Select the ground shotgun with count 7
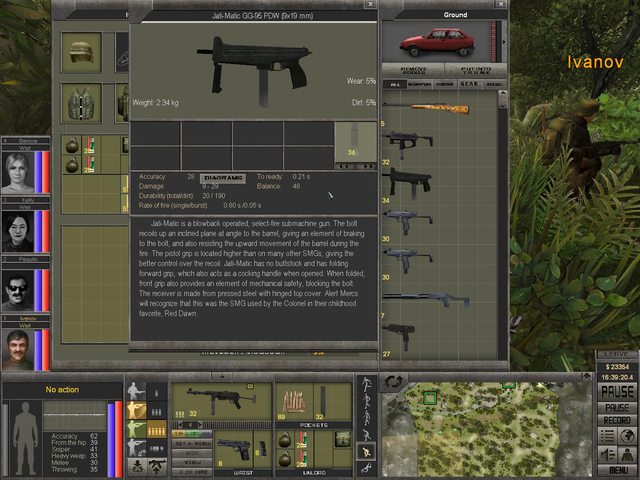Viewport: 640px width, 480px height. (x=426, y=299)
